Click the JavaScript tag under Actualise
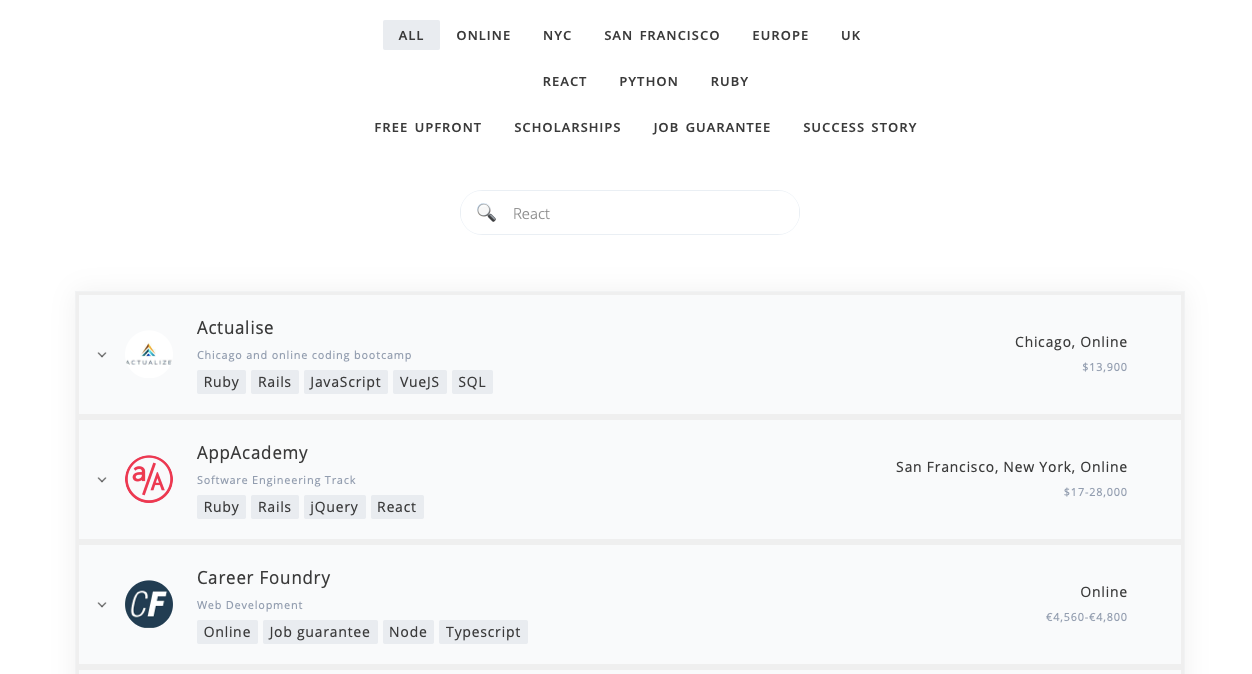Image resolution: width=1252 pixels, height=674 pixels. coord(346,382)
